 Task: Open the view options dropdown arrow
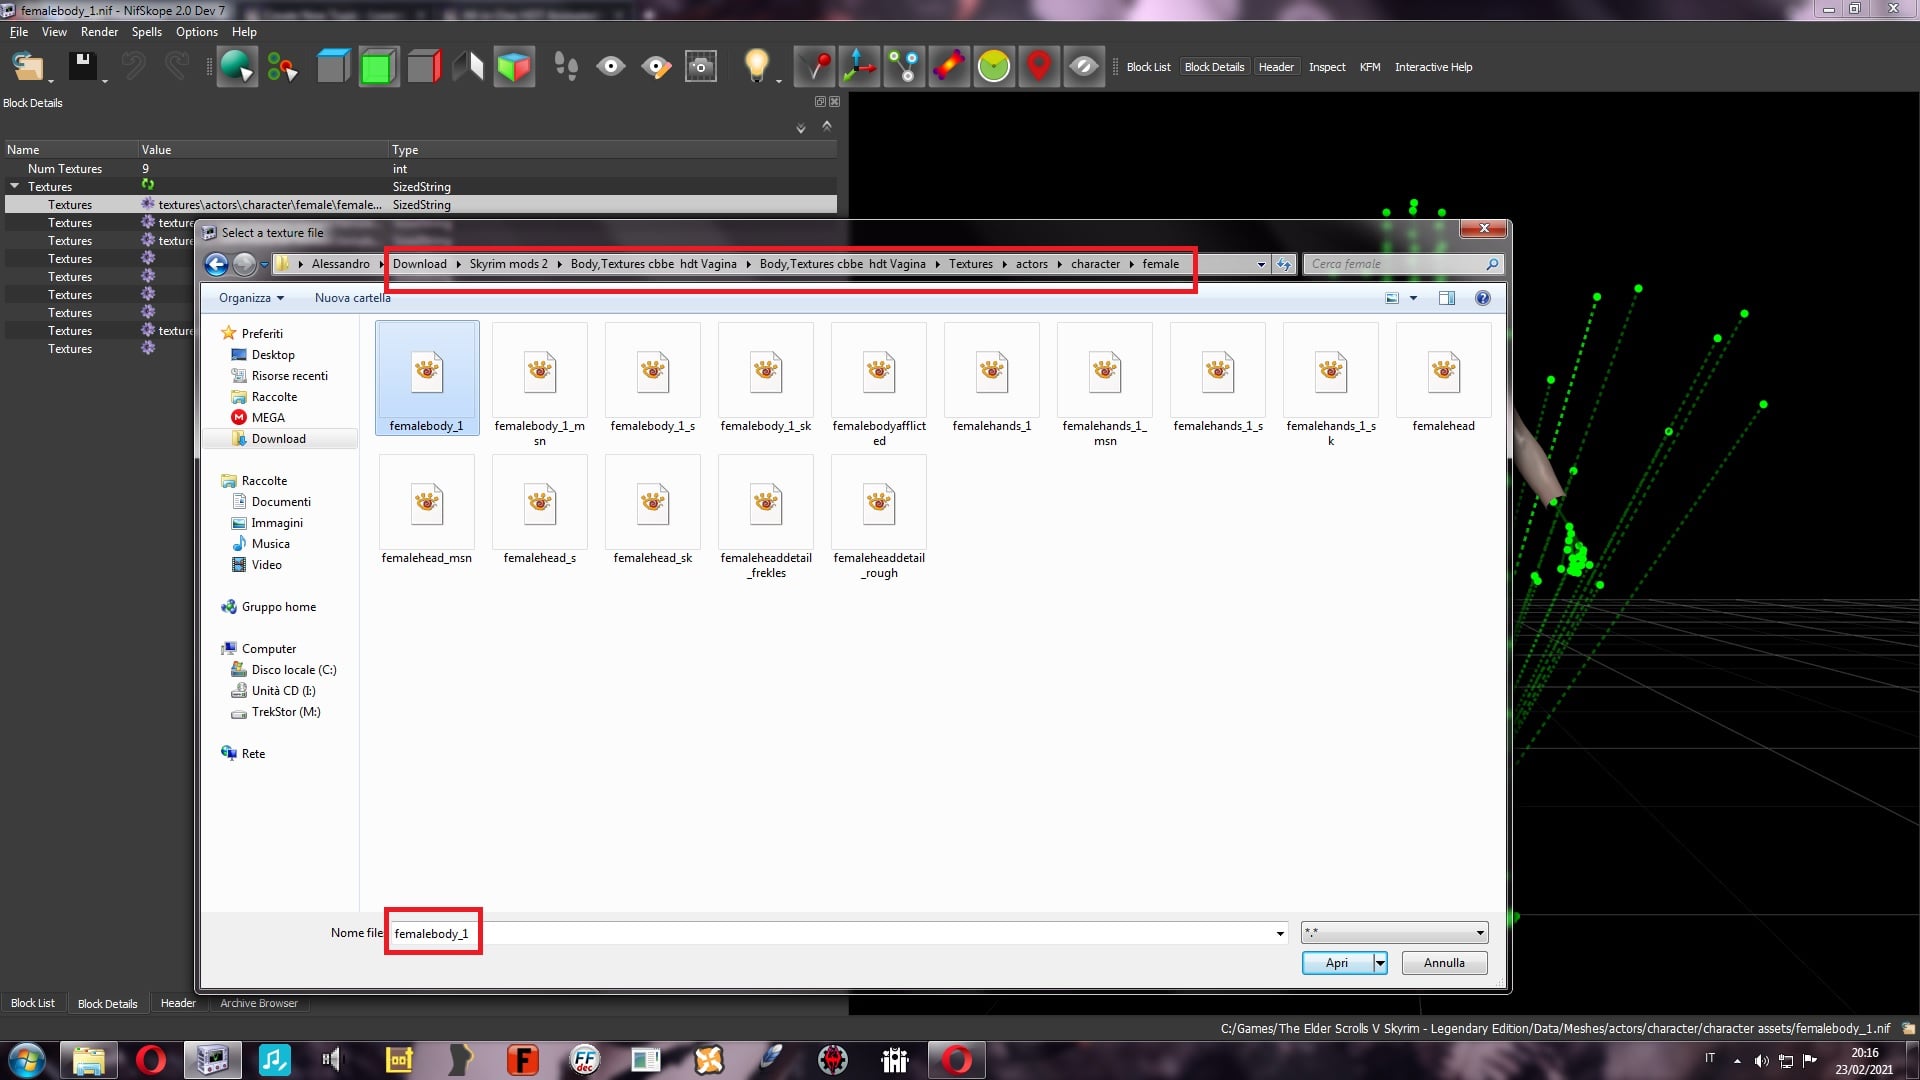[1413, 298]
